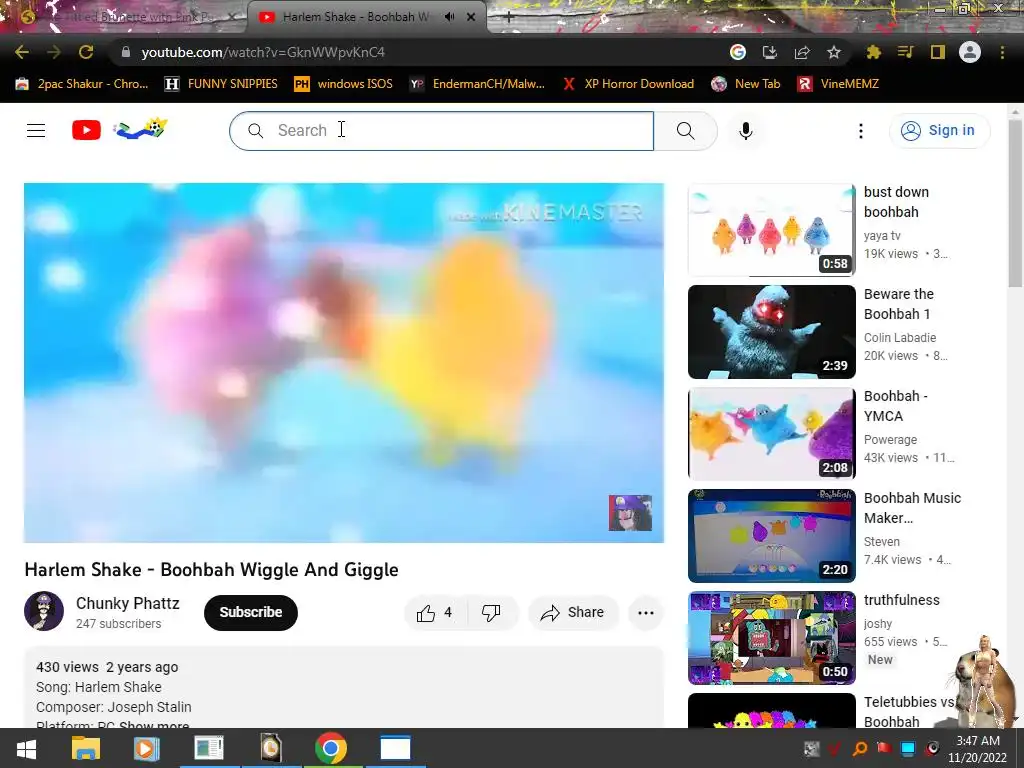Click Google icon in address bar

click(738, 52)
